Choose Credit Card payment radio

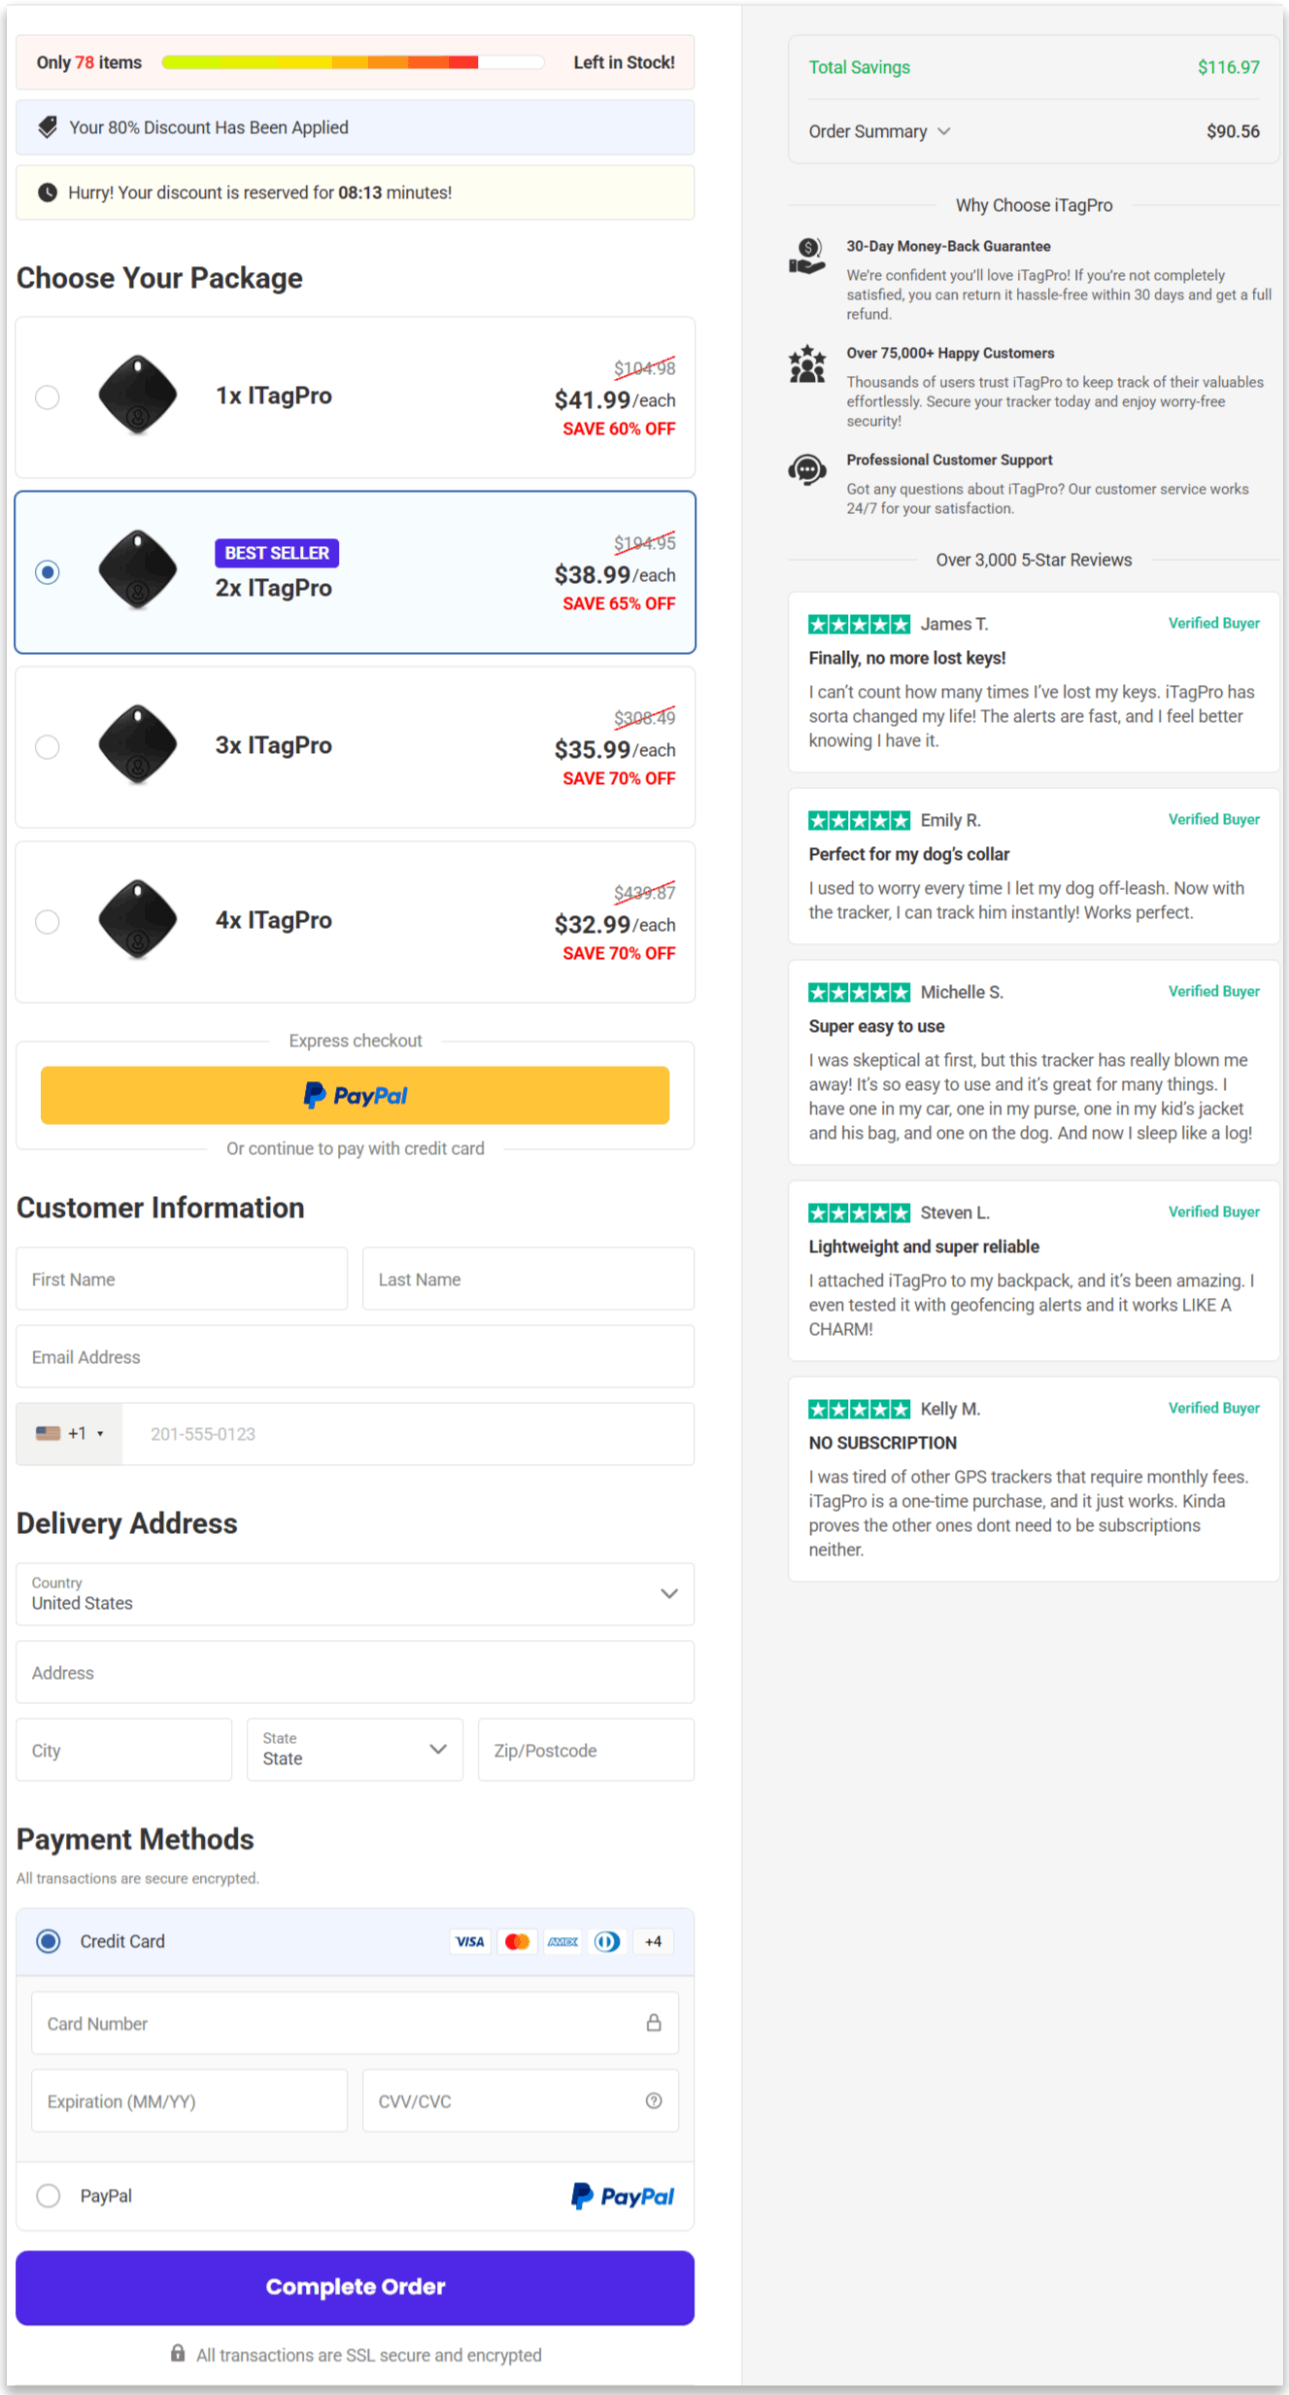tap(48, 1941)
